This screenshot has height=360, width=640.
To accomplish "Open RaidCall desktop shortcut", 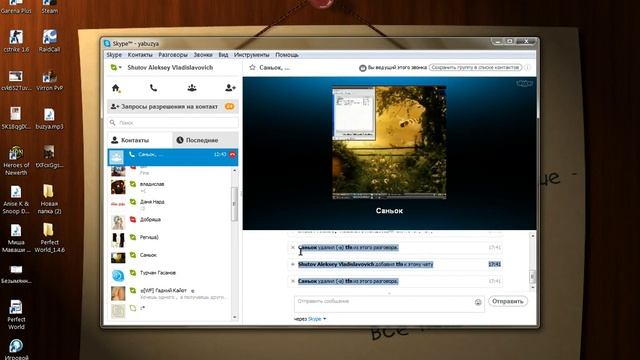I will coord(49,41).
